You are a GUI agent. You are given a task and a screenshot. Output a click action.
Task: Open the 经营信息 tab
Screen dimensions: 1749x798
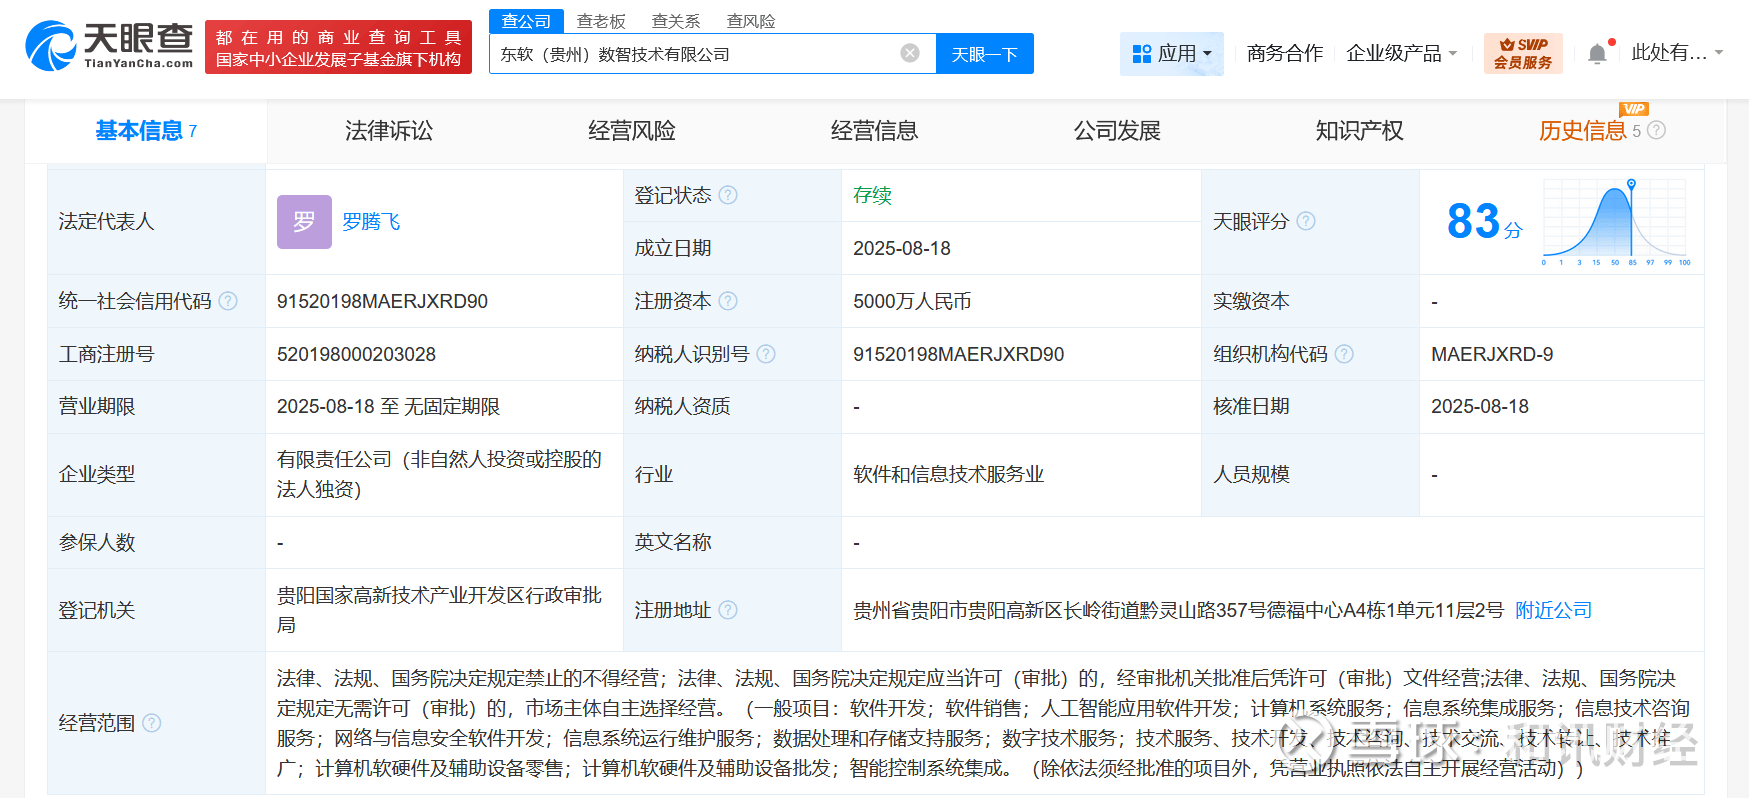click(x=874, y=131)
